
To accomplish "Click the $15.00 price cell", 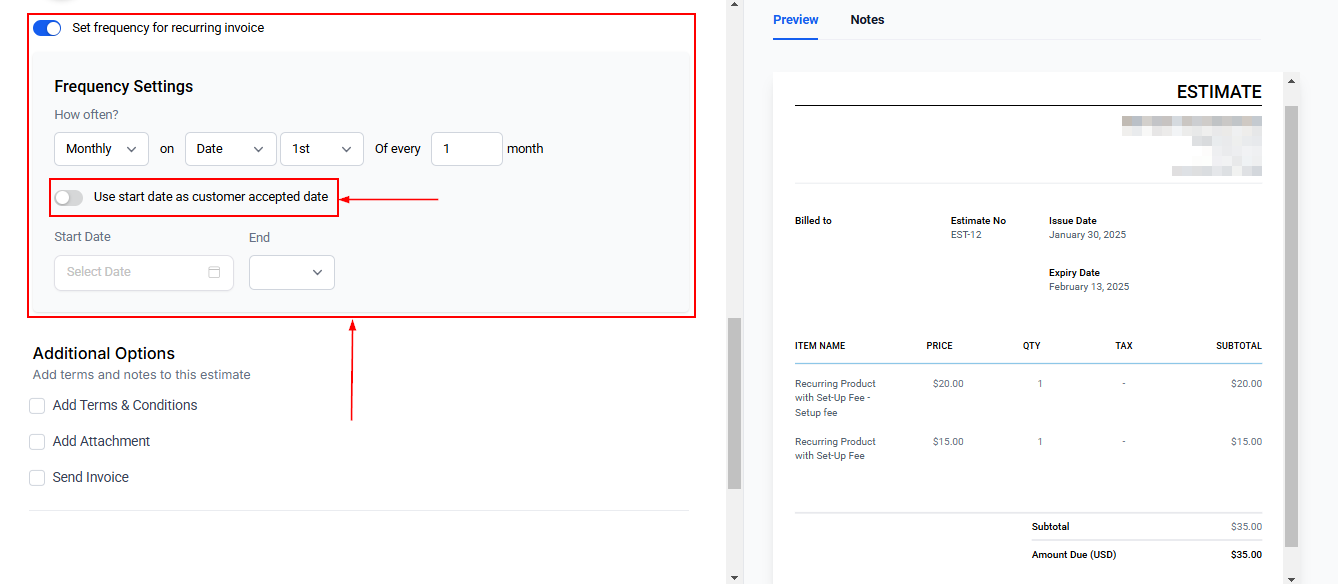I will click(x=948, y=442).
